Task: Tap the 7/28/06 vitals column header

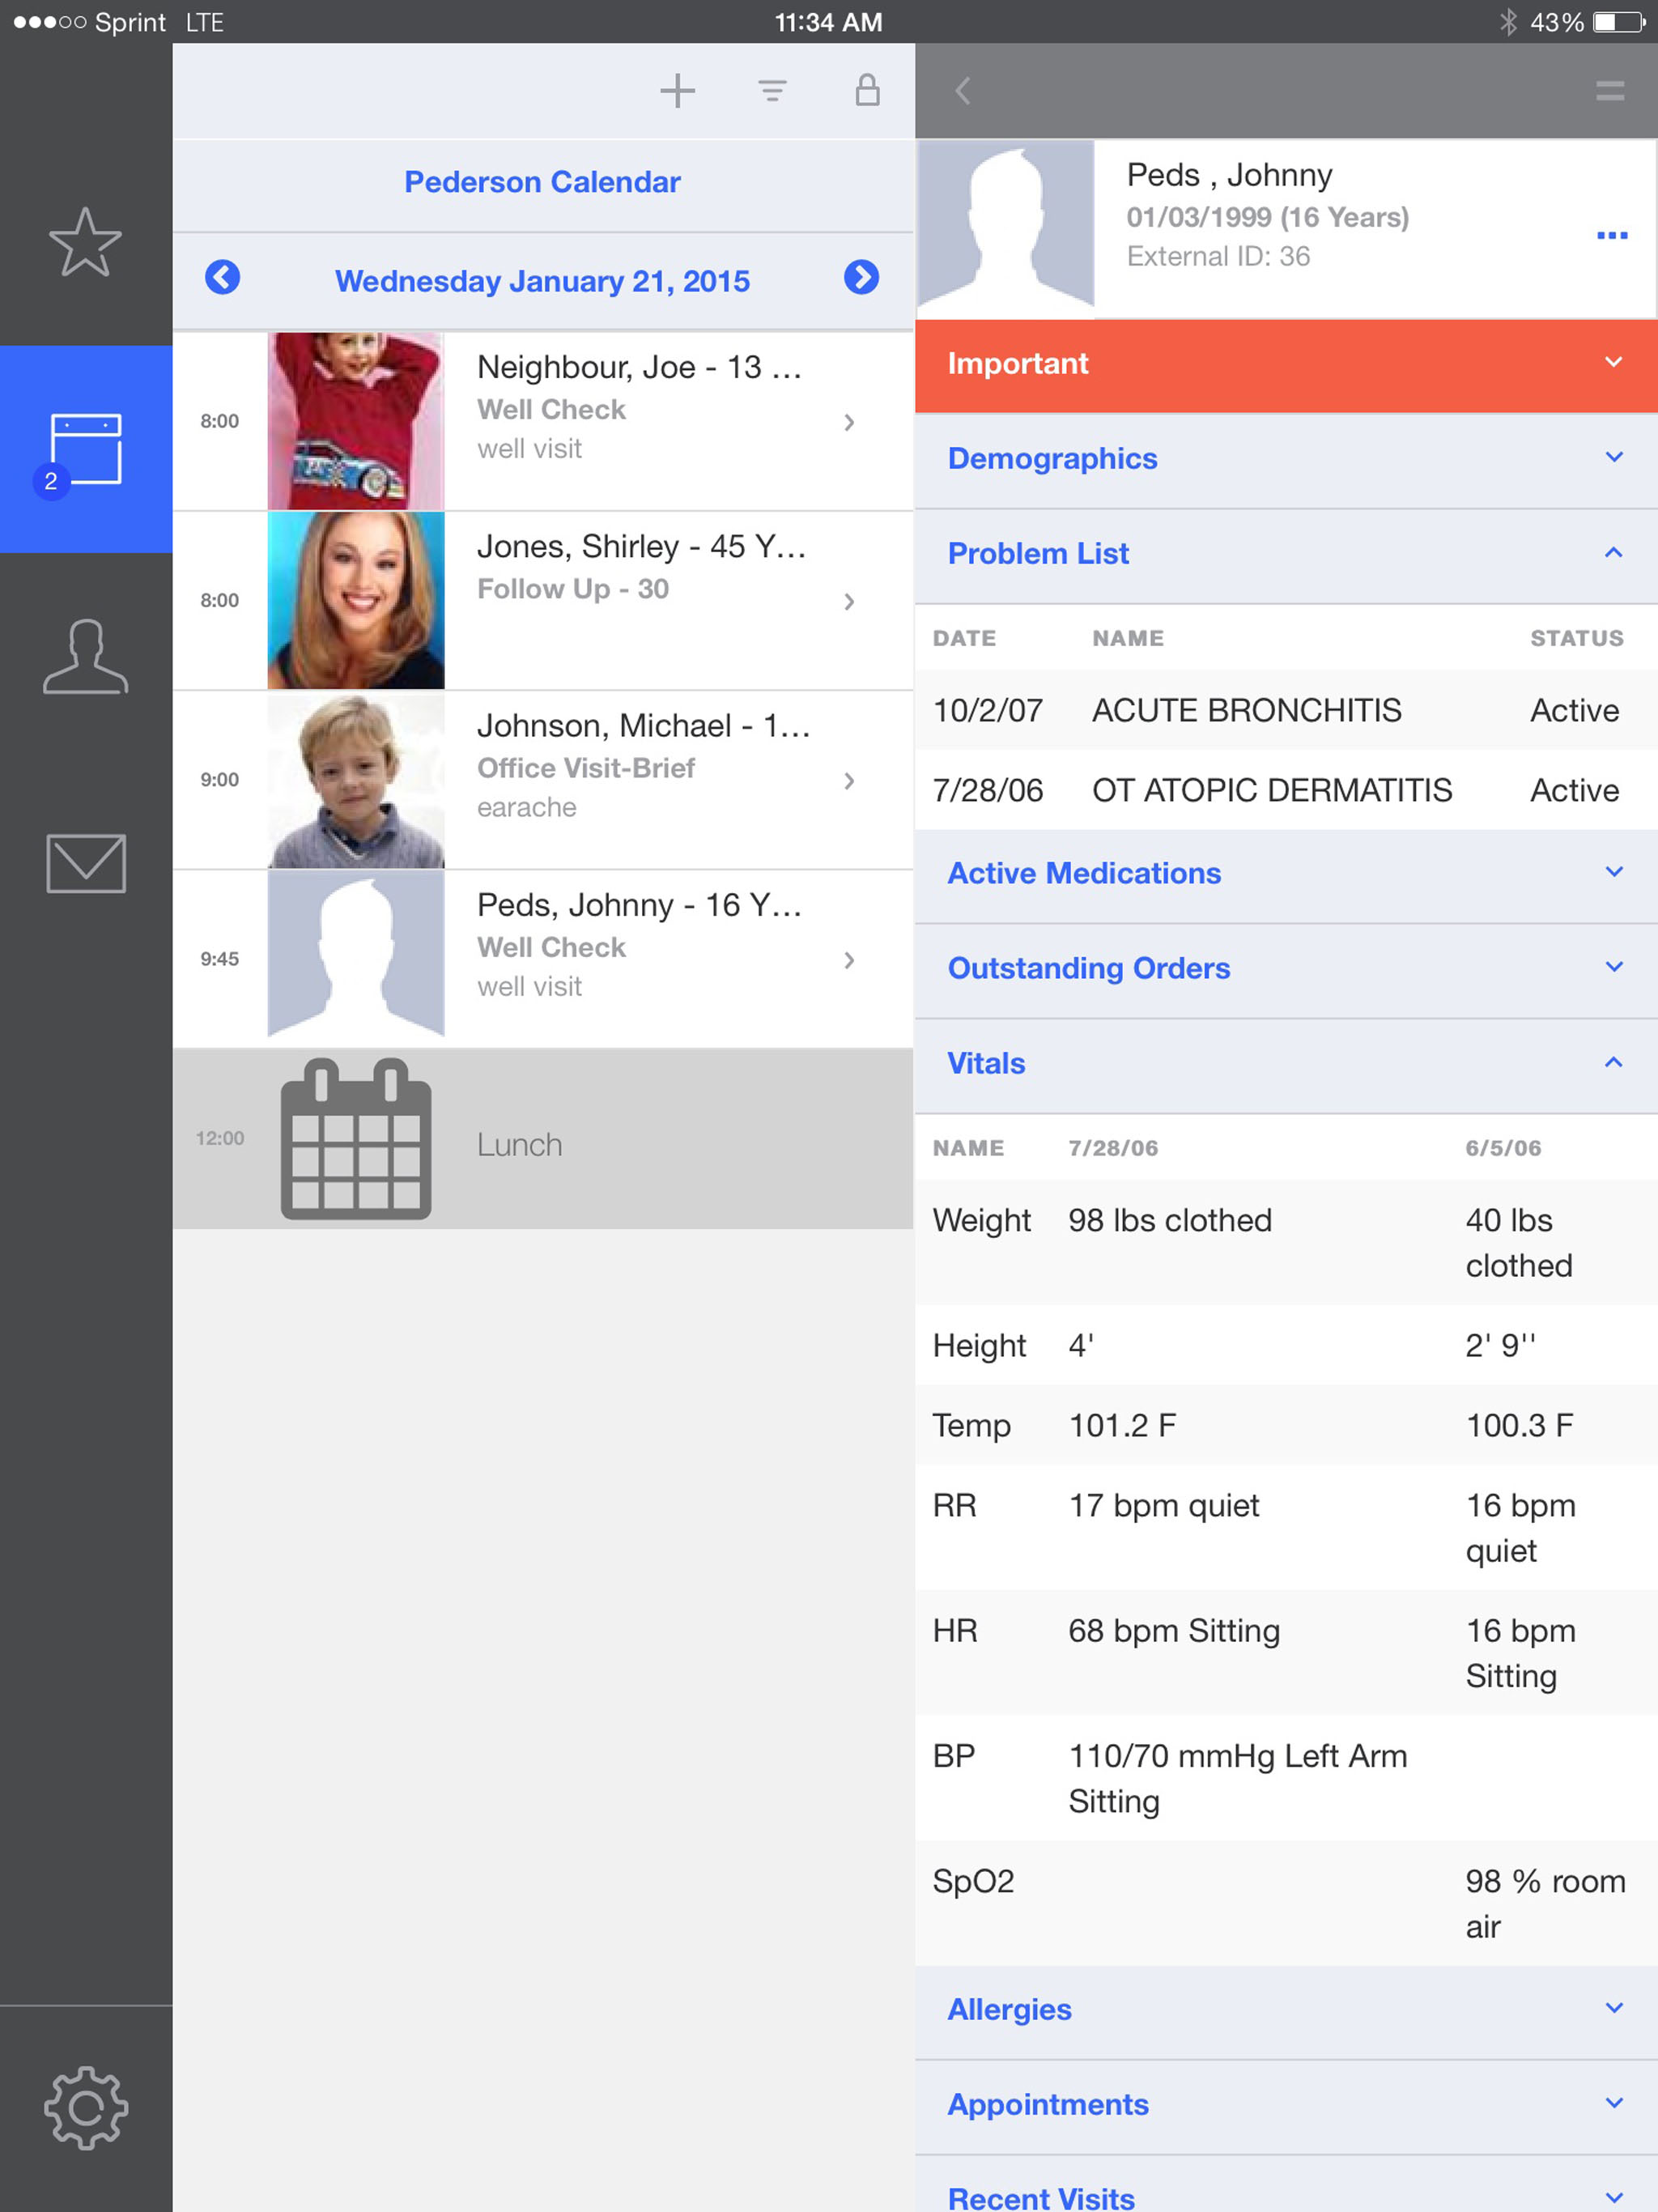Action: tap(1113, 1148)
